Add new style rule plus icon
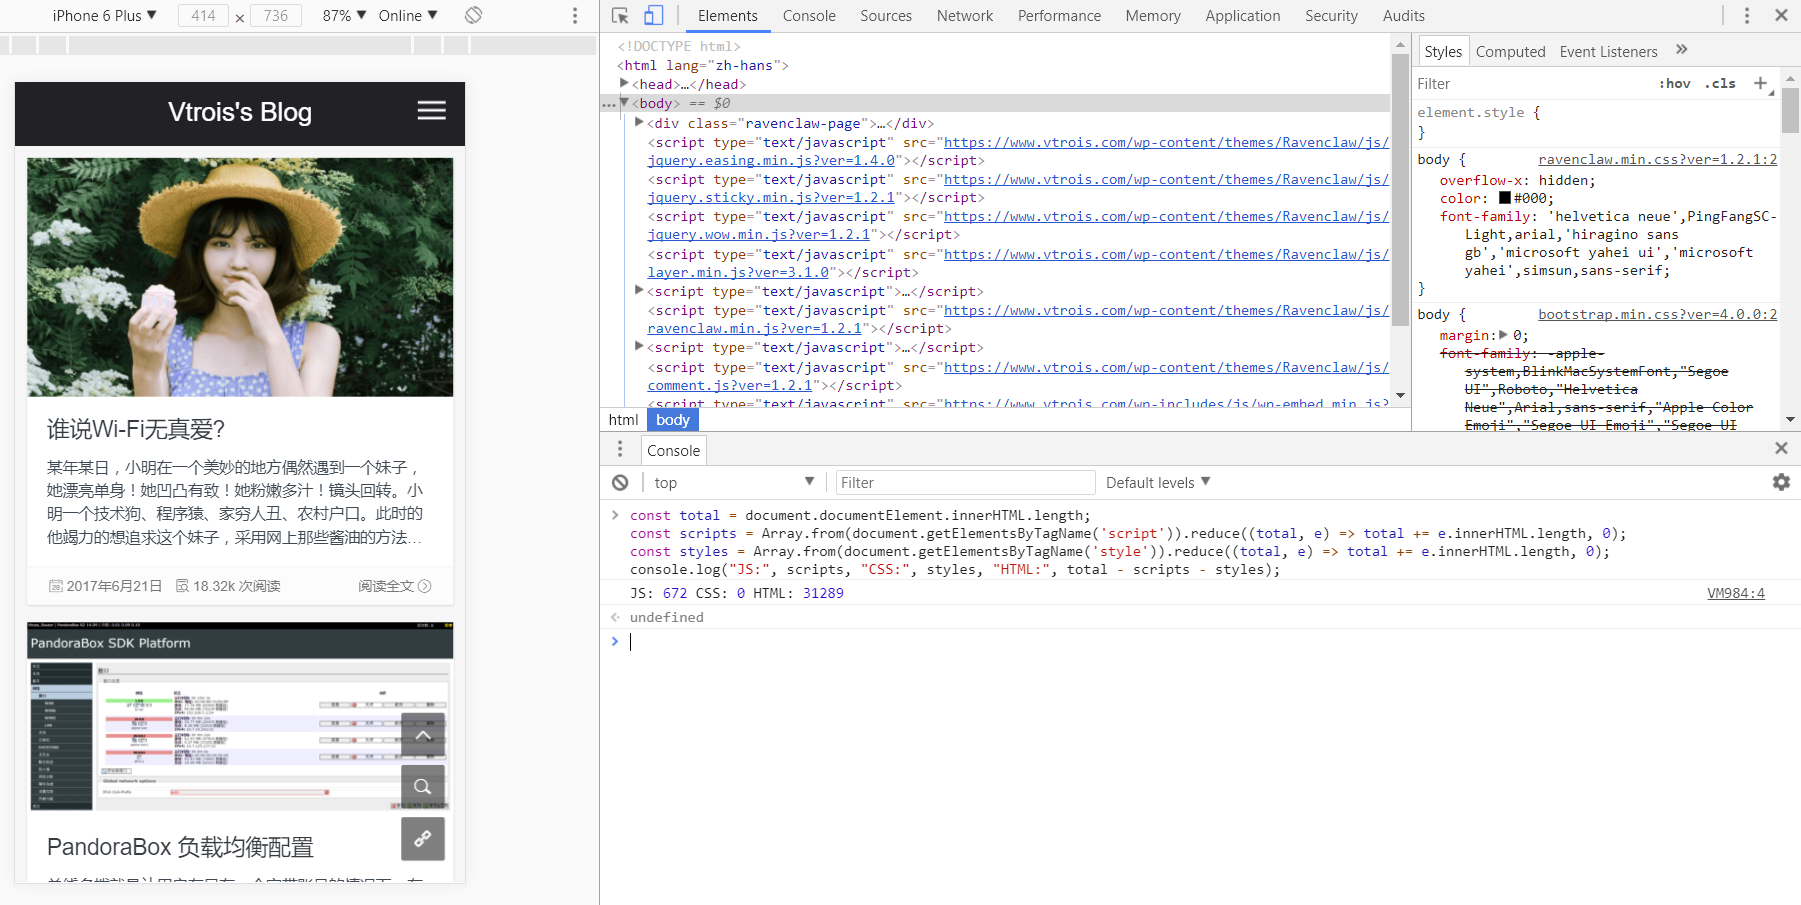Viewport: 1801px width, 905px height. click(x=1761, y=83)
